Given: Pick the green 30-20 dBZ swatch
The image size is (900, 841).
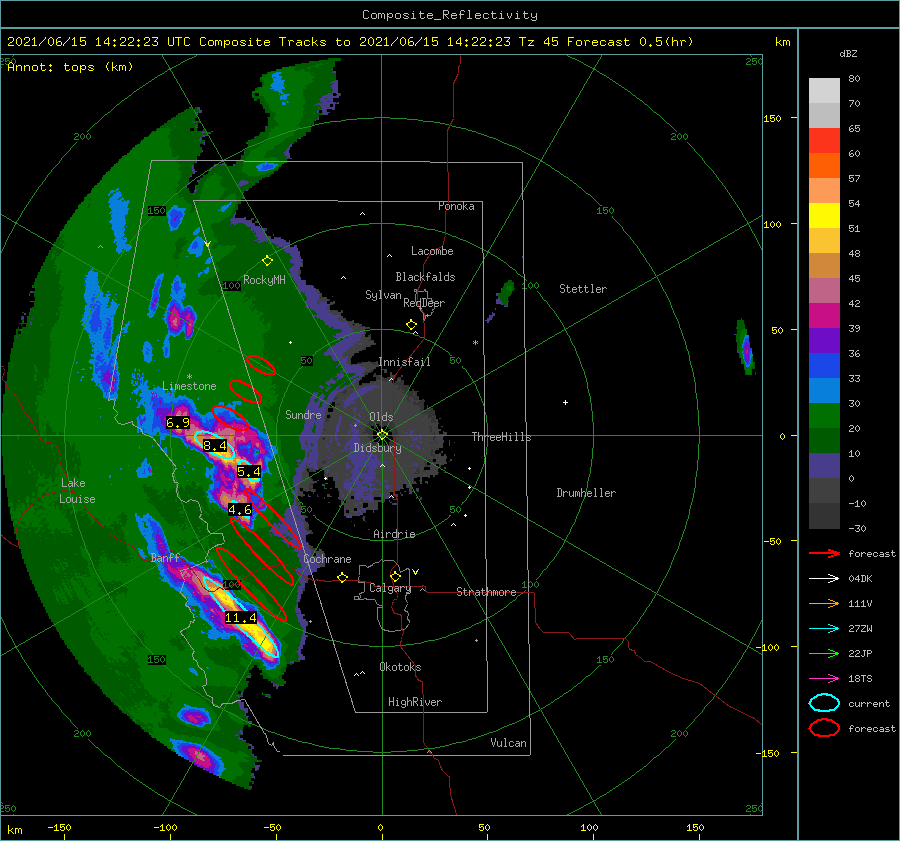Looking at the screenshot, I should tap(824, 416).
